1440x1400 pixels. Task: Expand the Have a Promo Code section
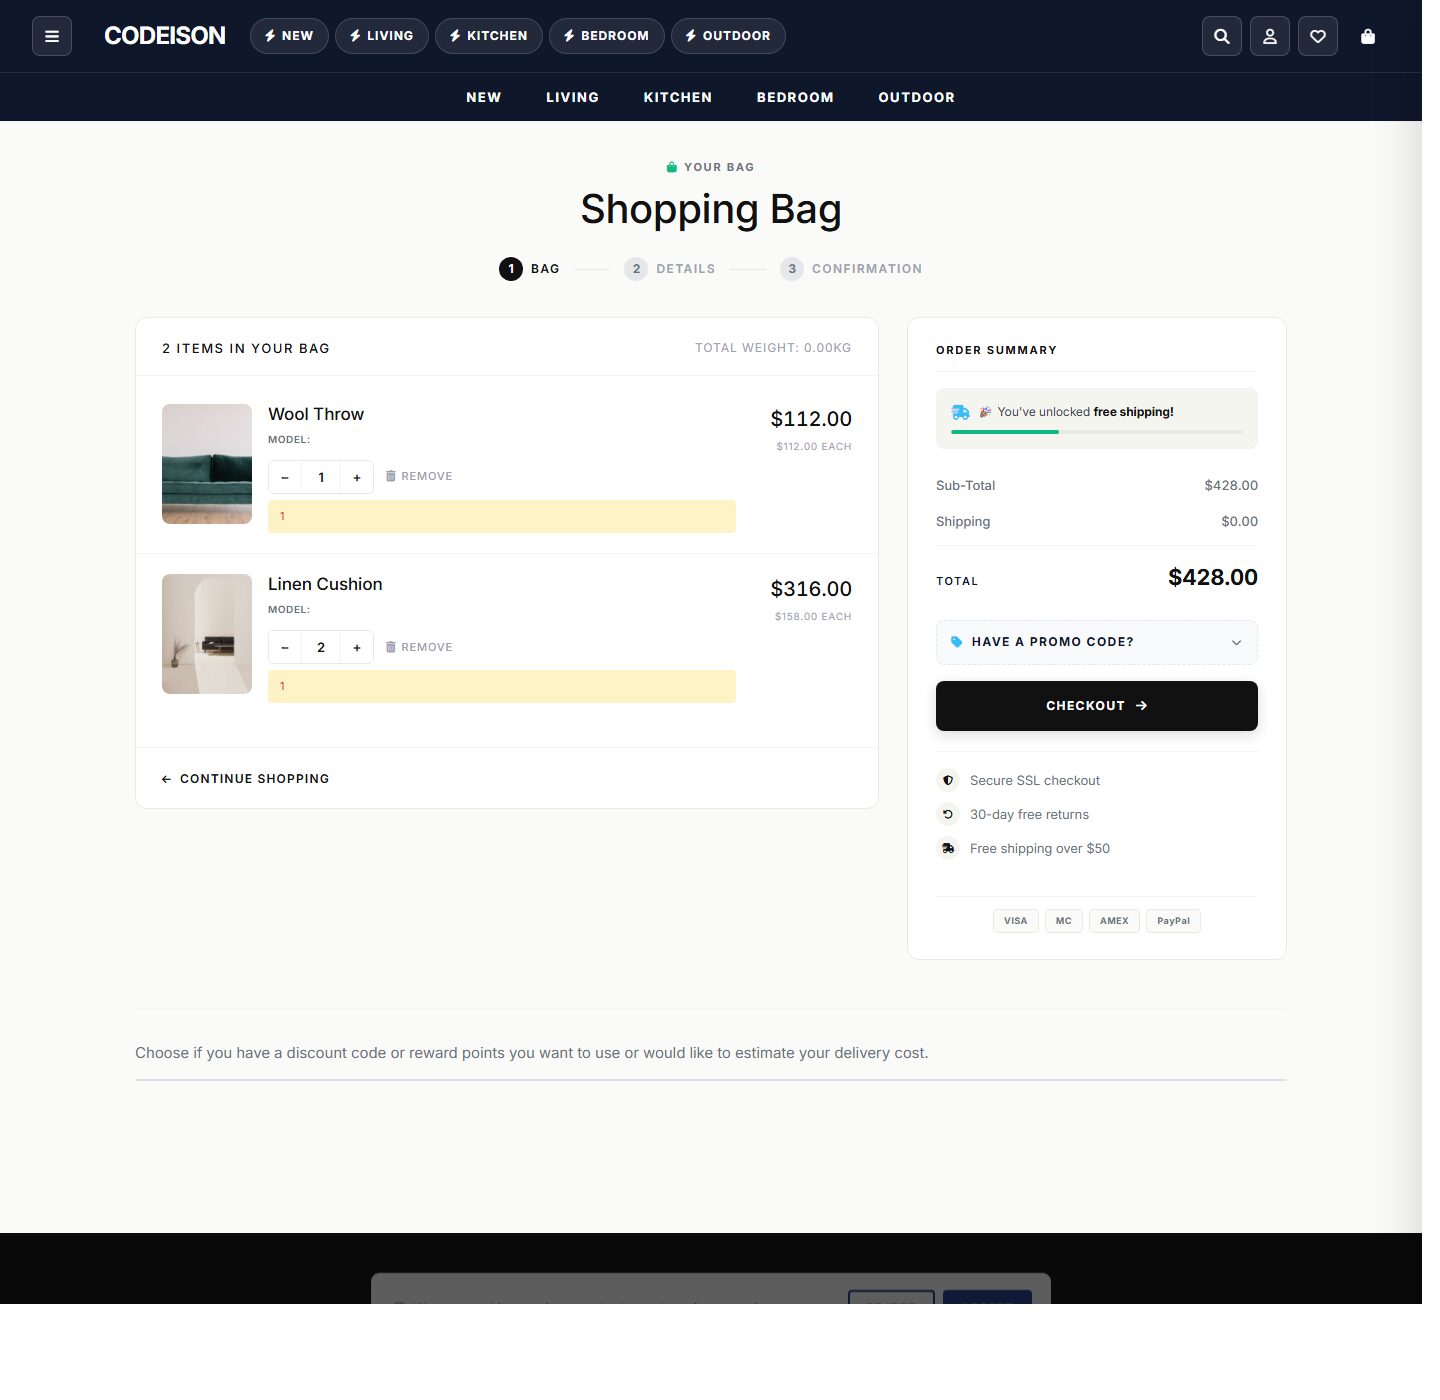click(x=1096, y=642)
